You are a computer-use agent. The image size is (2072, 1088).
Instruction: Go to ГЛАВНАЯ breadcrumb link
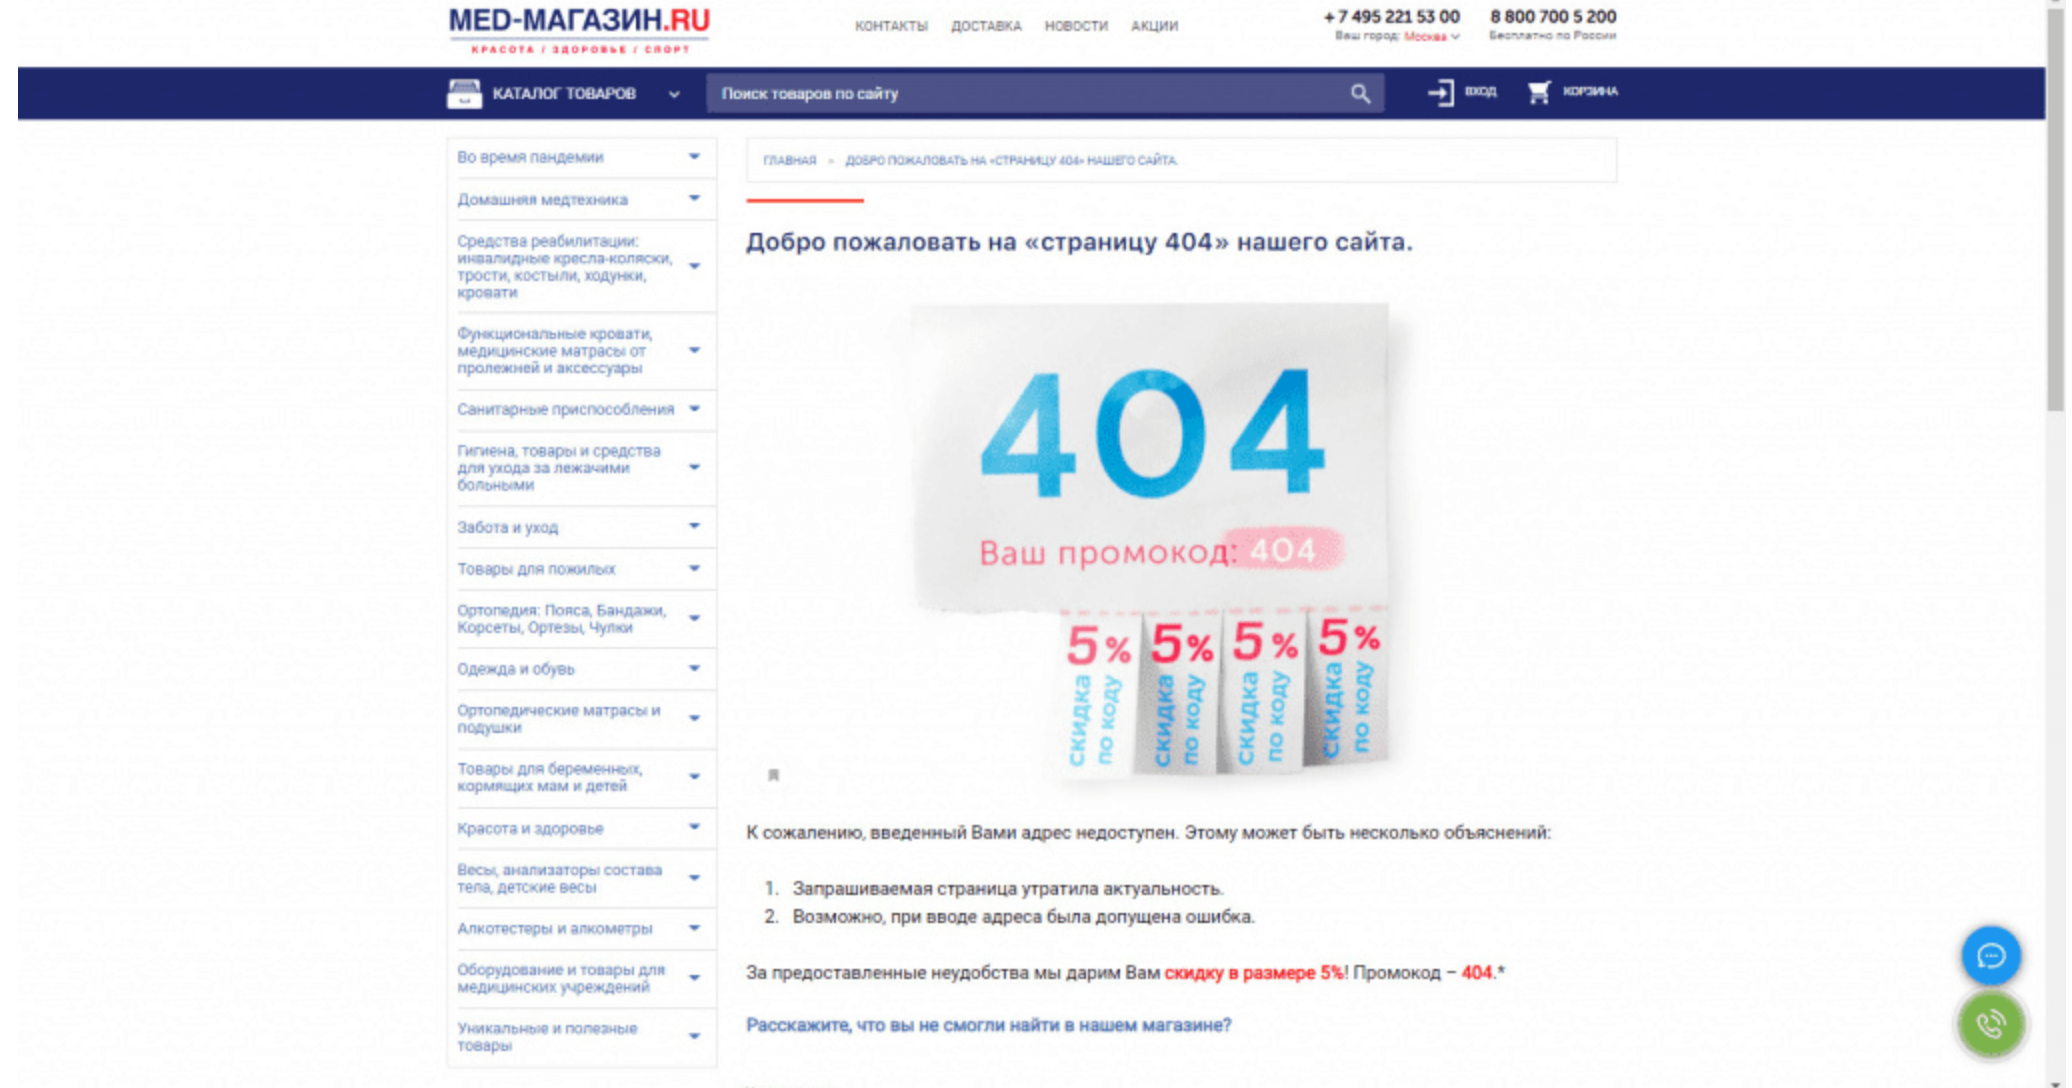[790, 160]
